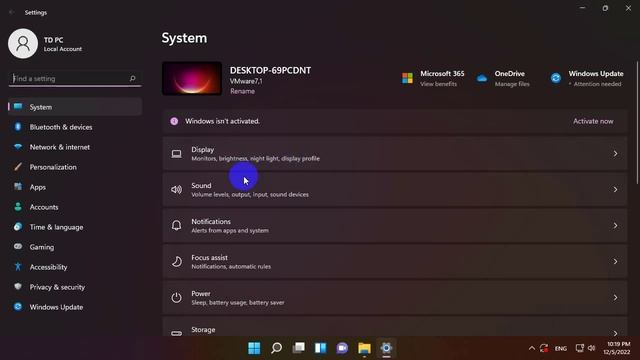Click the Display monitor icon
This screenshot has width=640, height=360.
(176, 154)
